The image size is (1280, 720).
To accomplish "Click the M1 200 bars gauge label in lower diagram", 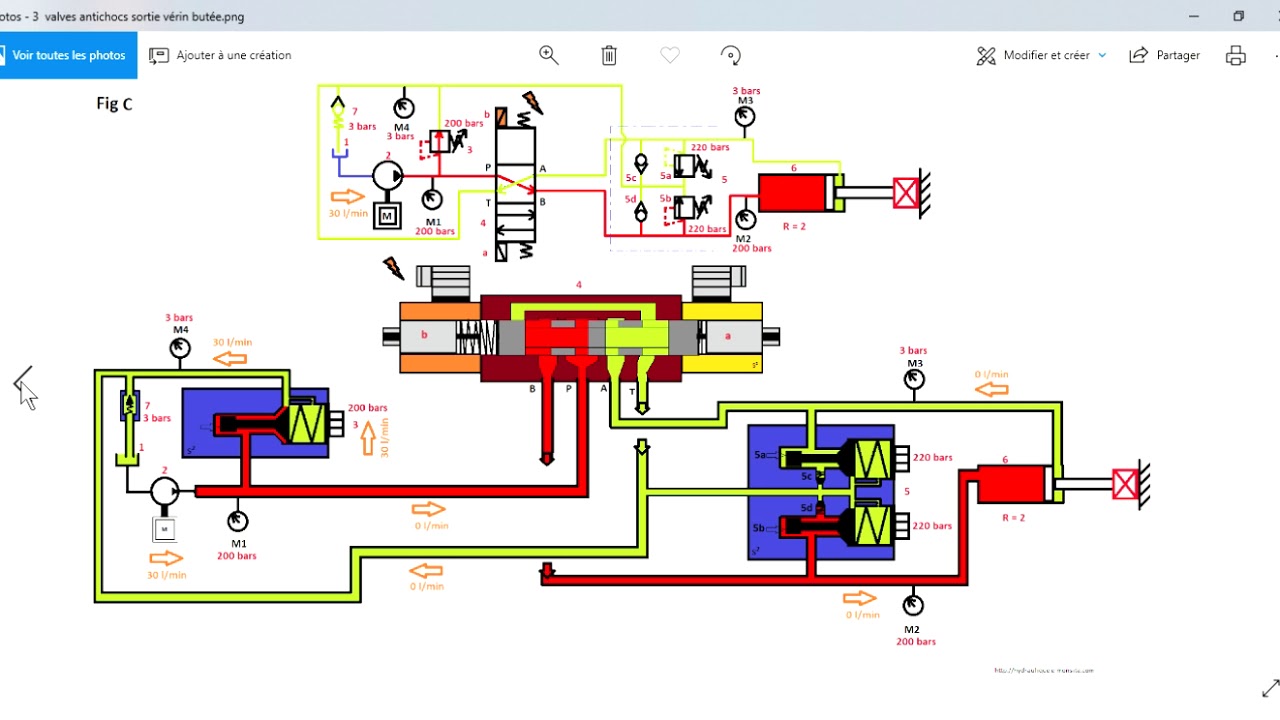I will tap(237, 550).
